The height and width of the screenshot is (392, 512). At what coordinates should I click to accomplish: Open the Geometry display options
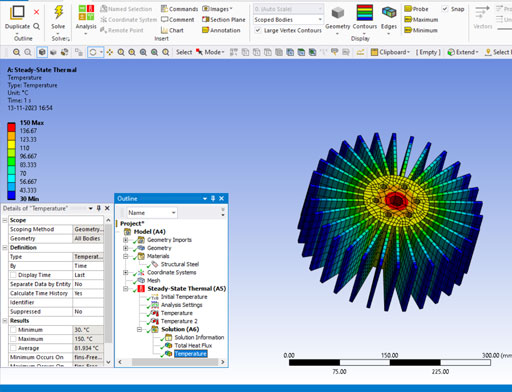click(x=337, y=19)
